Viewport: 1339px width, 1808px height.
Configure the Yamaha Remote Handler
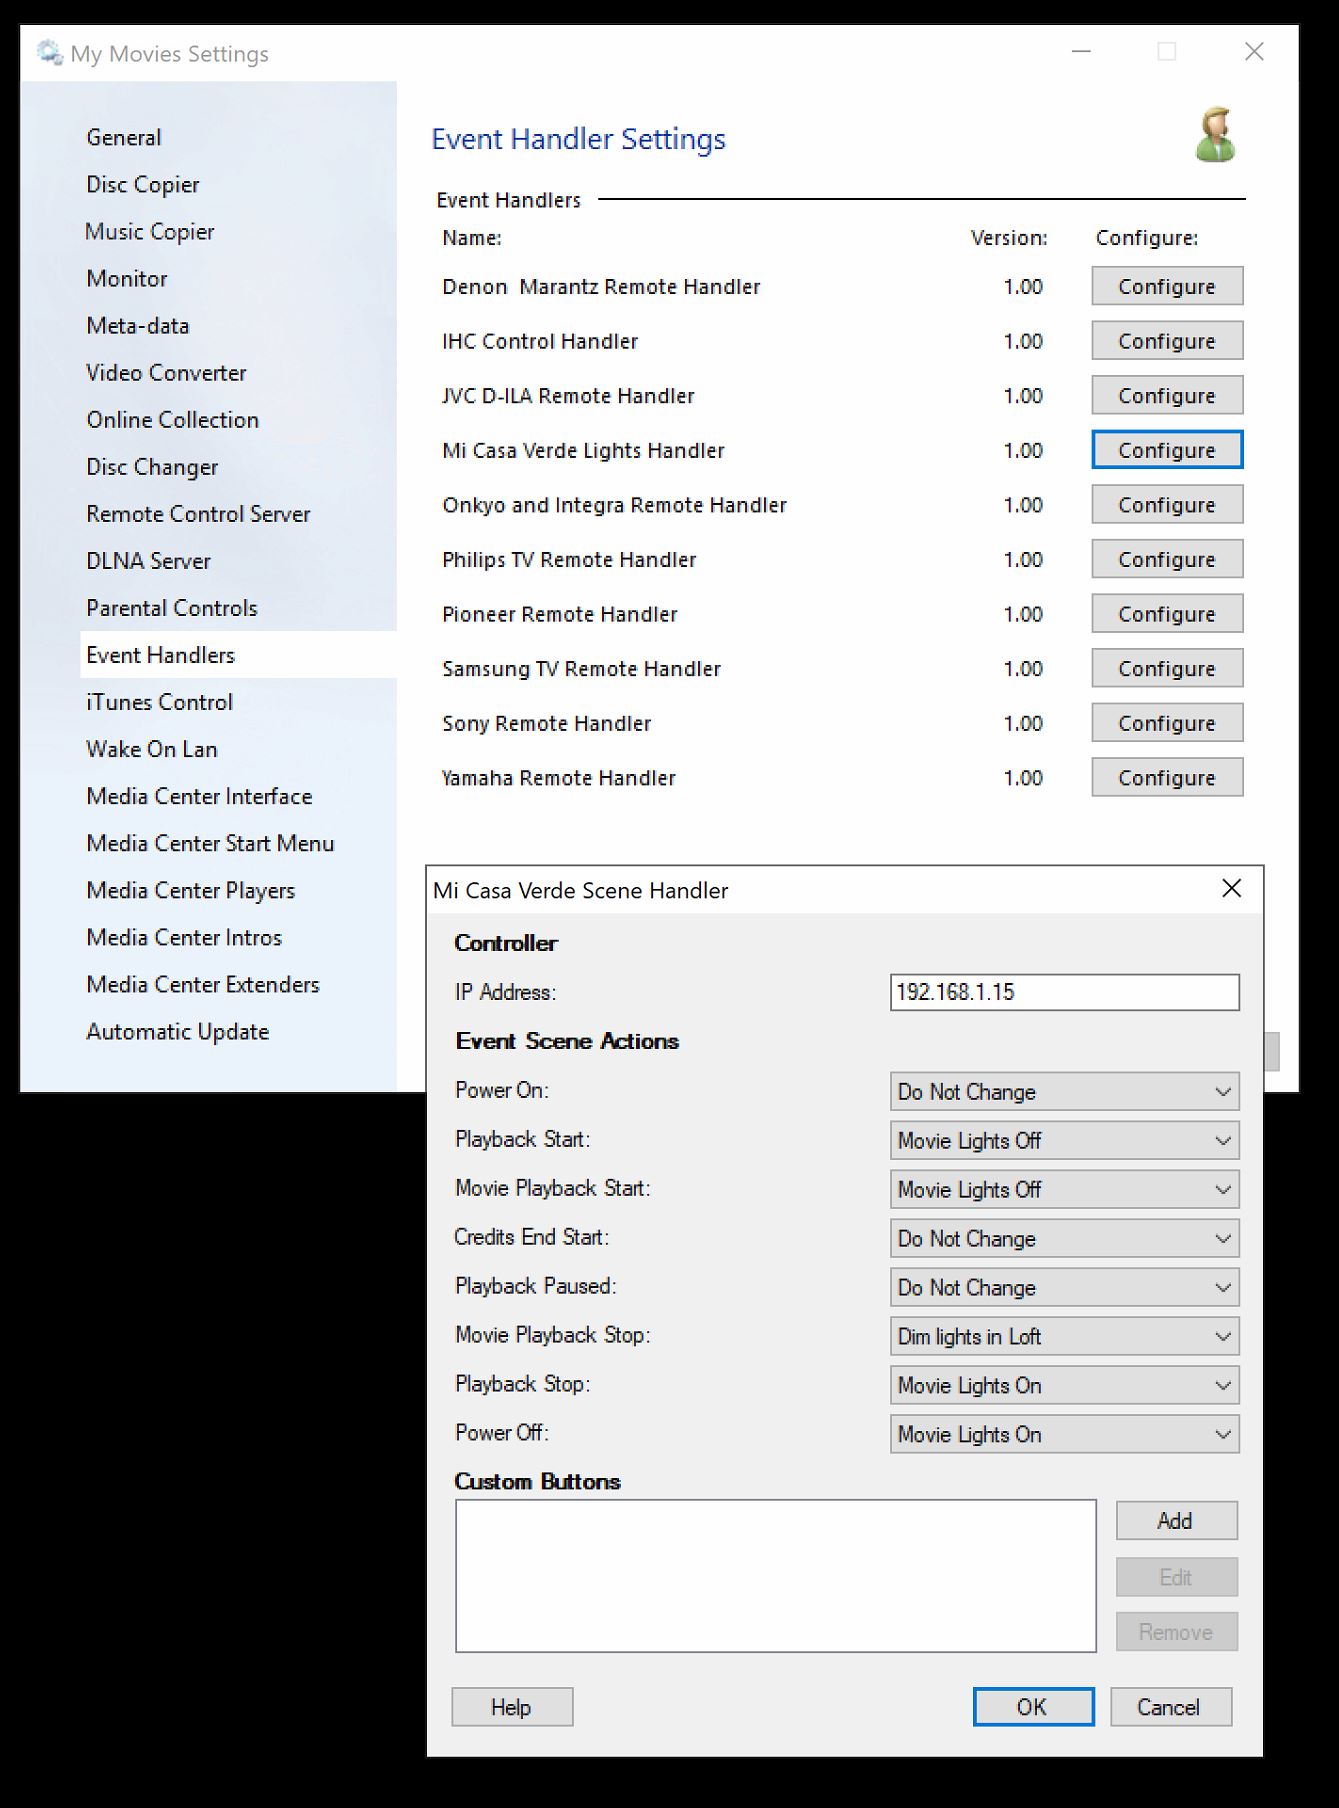[1167, 778]
